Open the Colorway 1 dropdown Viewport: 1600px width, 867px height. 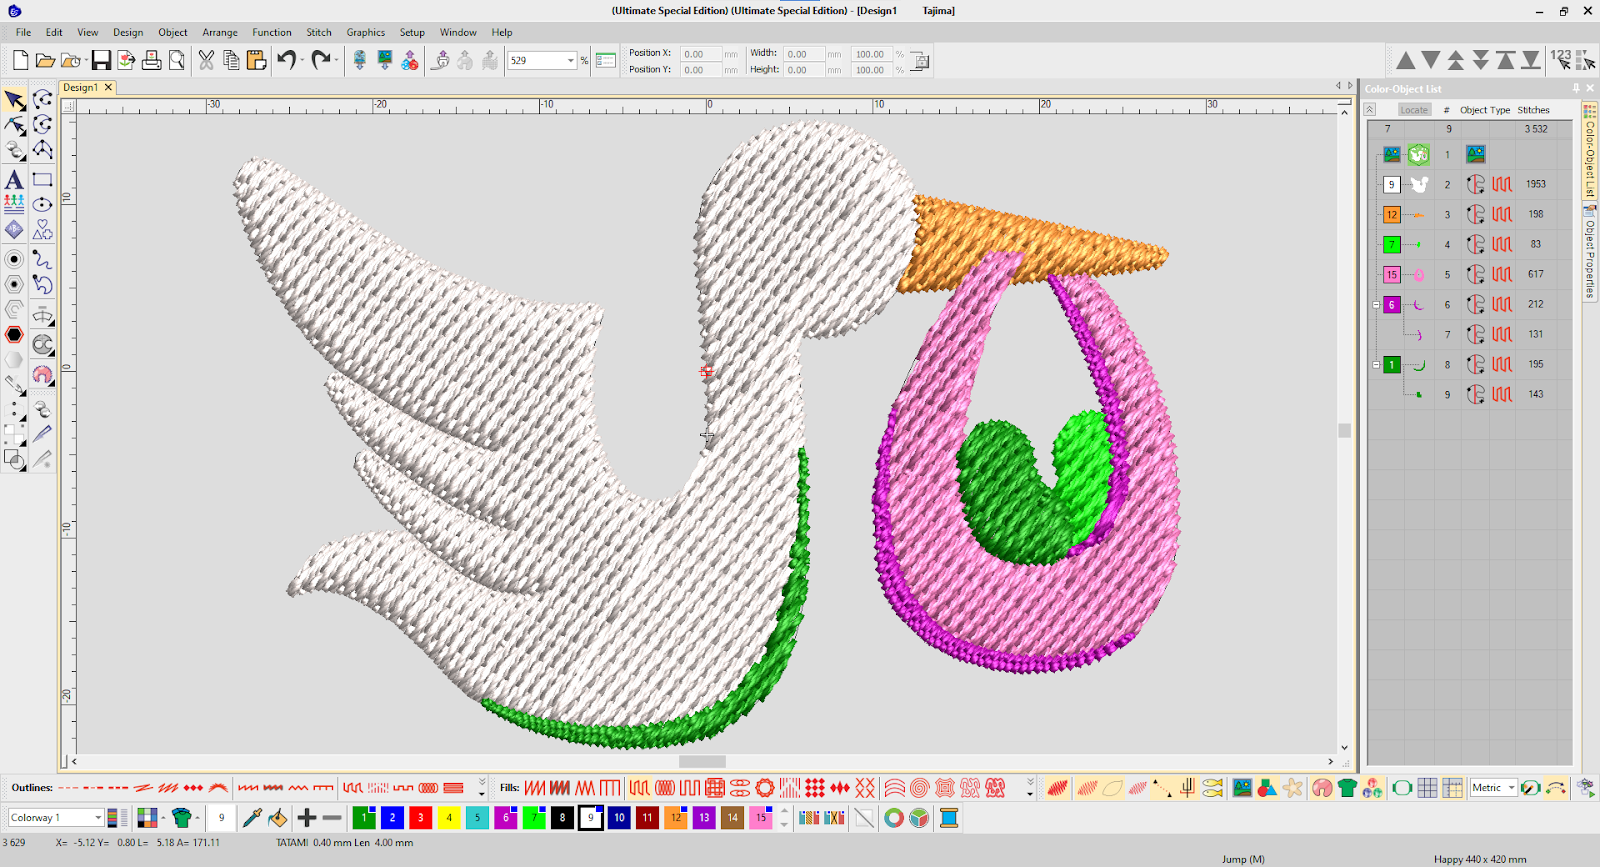[98, 818]
